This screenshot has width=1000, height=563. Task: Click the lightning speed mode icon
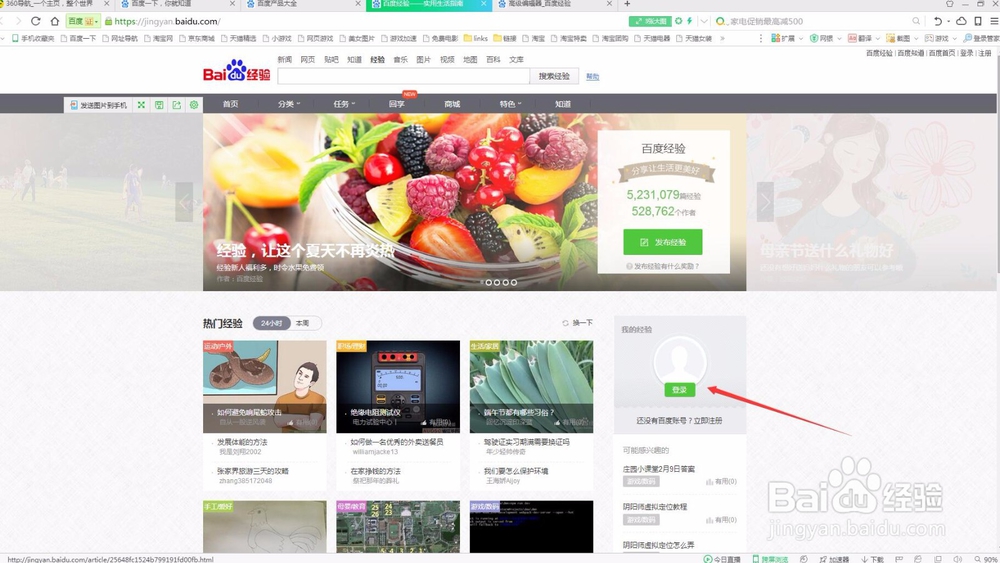[689, 21]
